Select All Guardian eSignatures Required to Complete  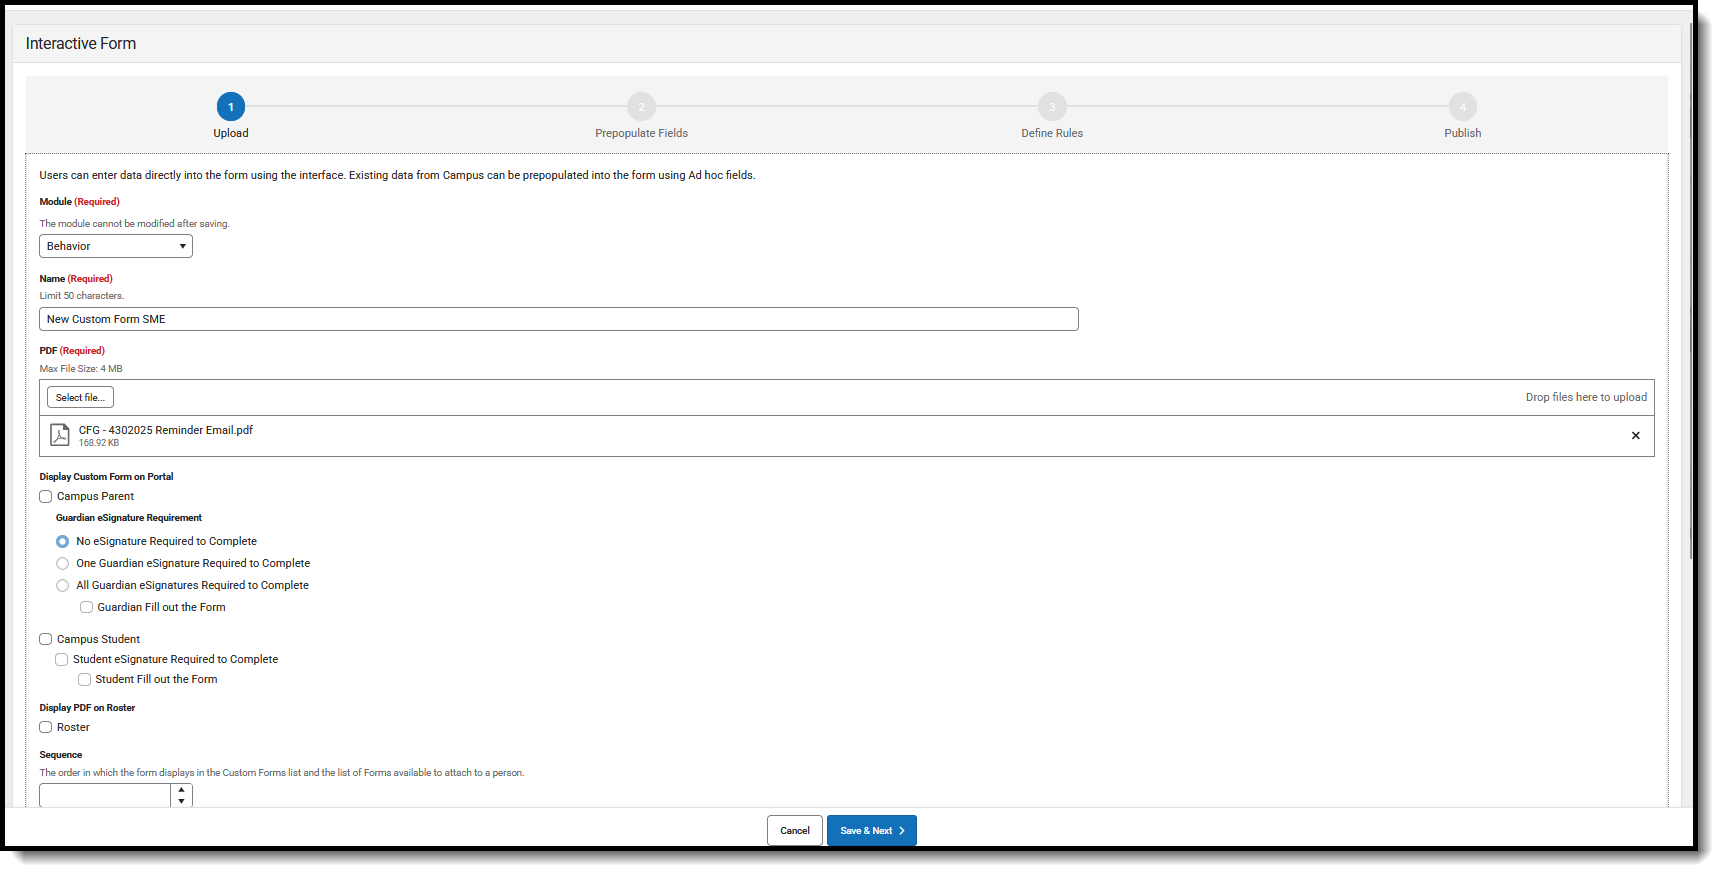click(63, 585)
